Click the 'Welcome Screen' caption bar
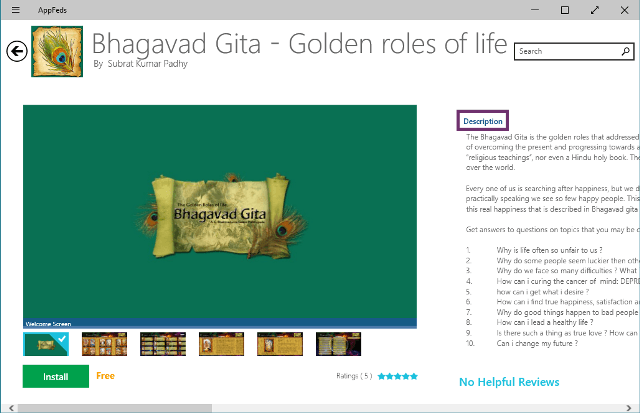Image resolution: width=640 pixels, height=413 pixels. tap(220, 324)
